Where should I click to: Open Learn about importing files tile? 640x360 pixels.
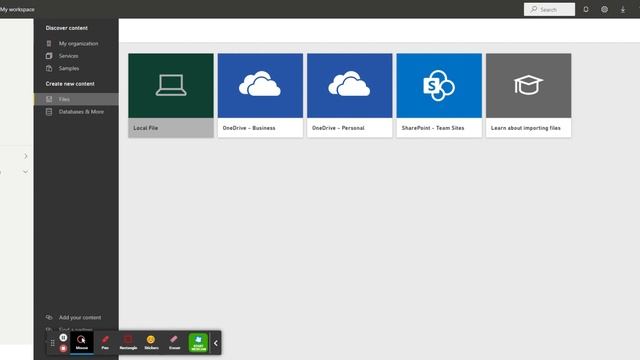[x=528, y=95]
